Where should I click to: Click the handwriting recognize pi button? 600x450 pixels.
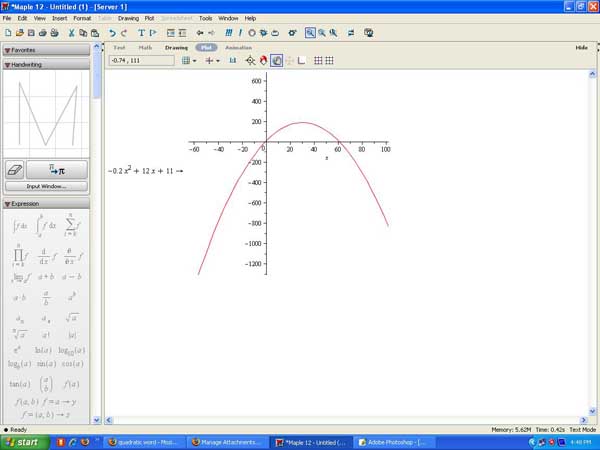59,171
